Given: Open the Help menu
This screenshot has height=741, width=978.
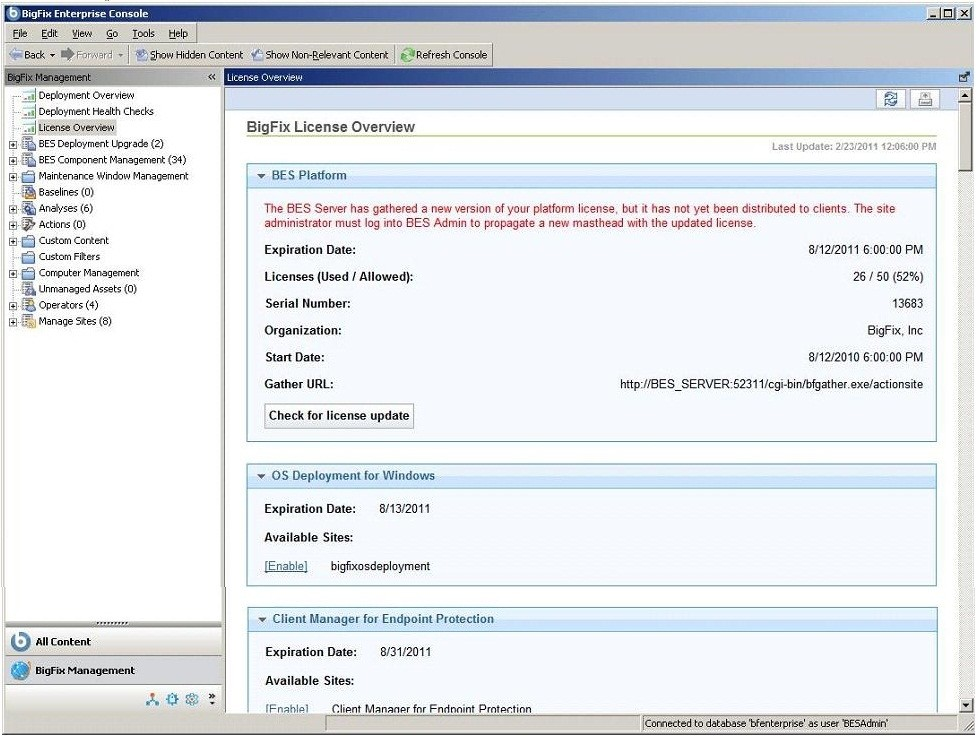Looking at the screenshot, I should point(178,34).
